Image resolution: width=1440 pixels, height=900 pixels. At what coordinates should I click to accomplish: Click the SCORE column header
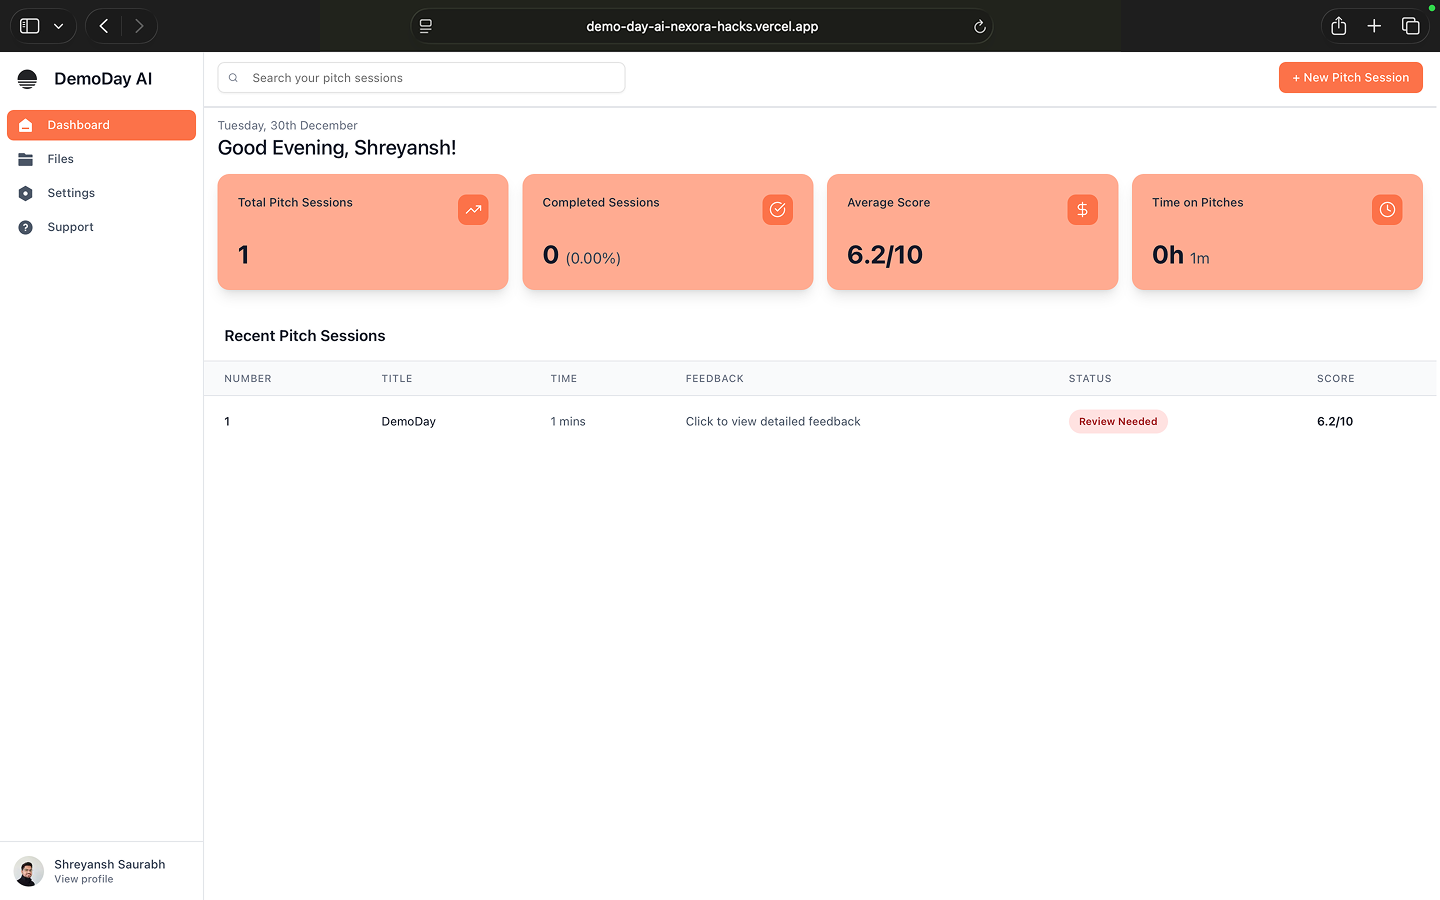point(1336,379)
